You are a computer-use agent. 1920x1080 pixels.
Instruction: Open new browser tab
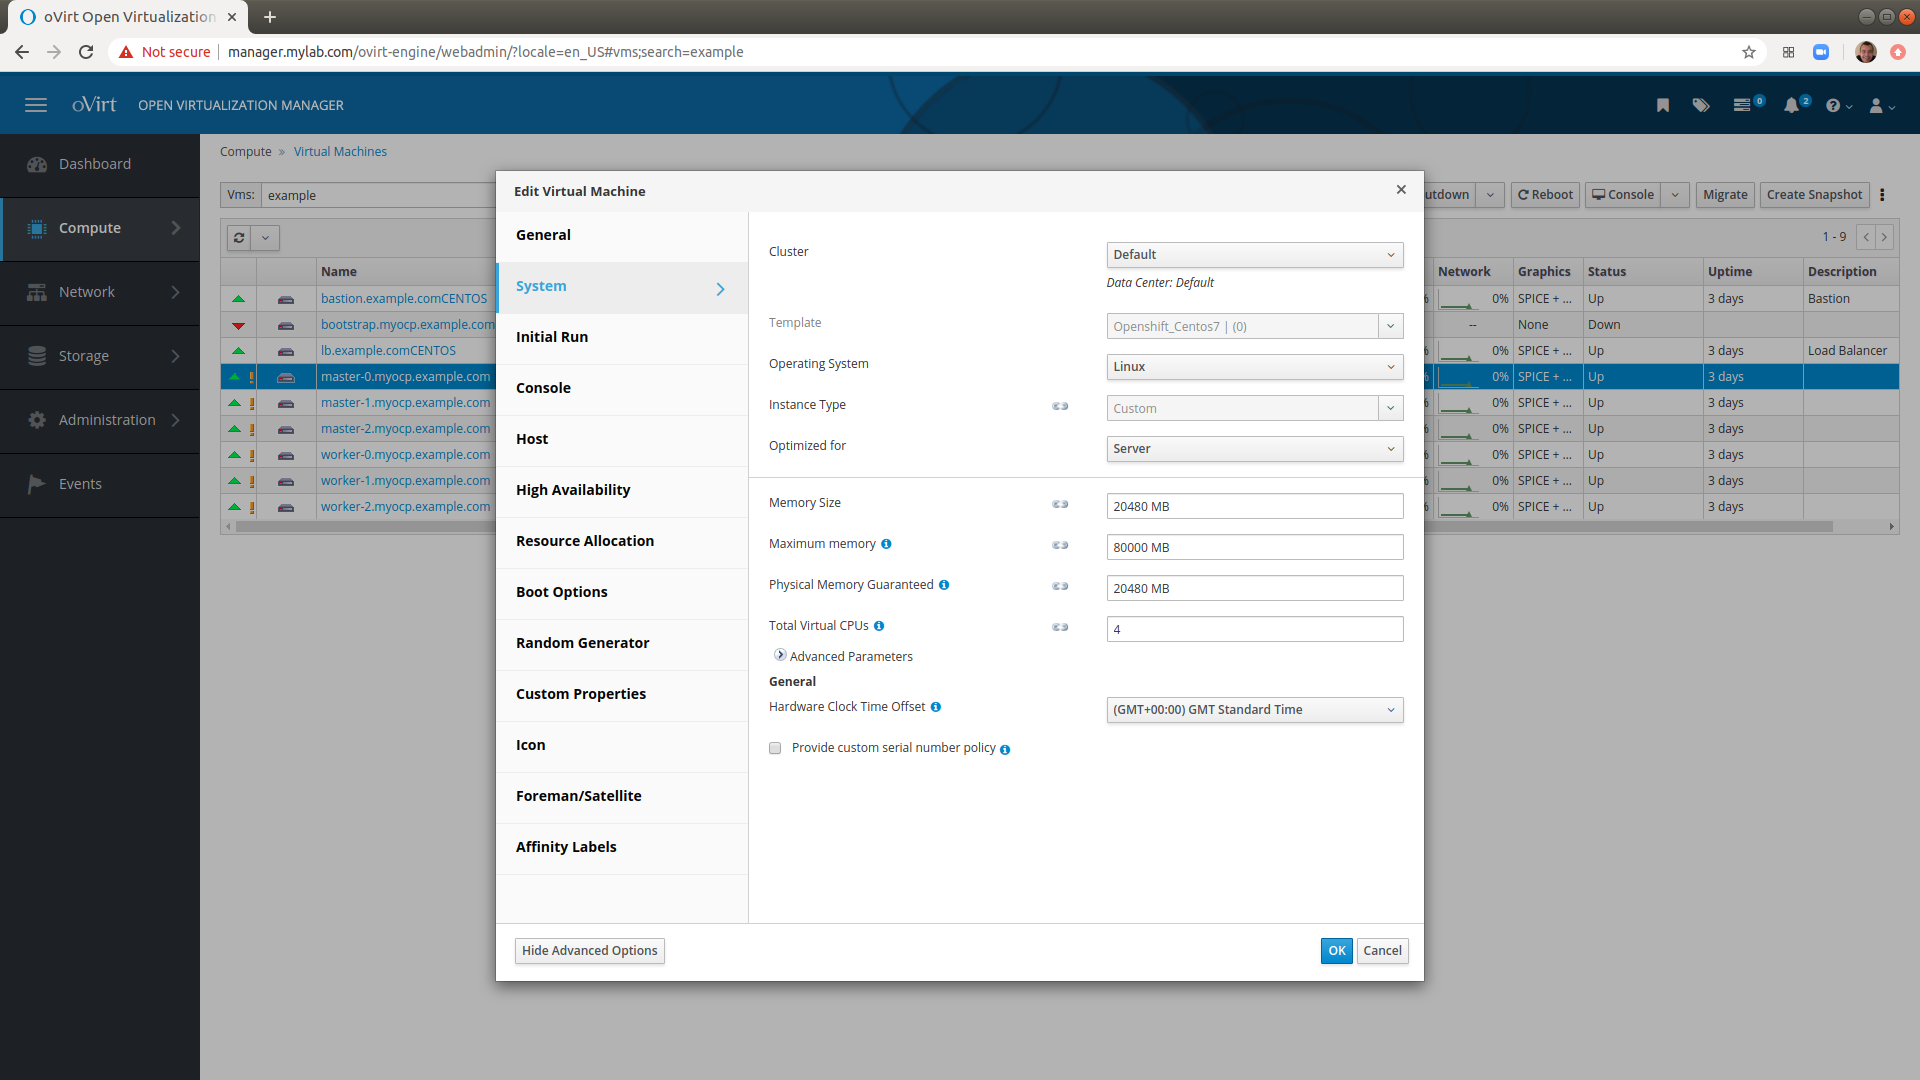[270, 17]
